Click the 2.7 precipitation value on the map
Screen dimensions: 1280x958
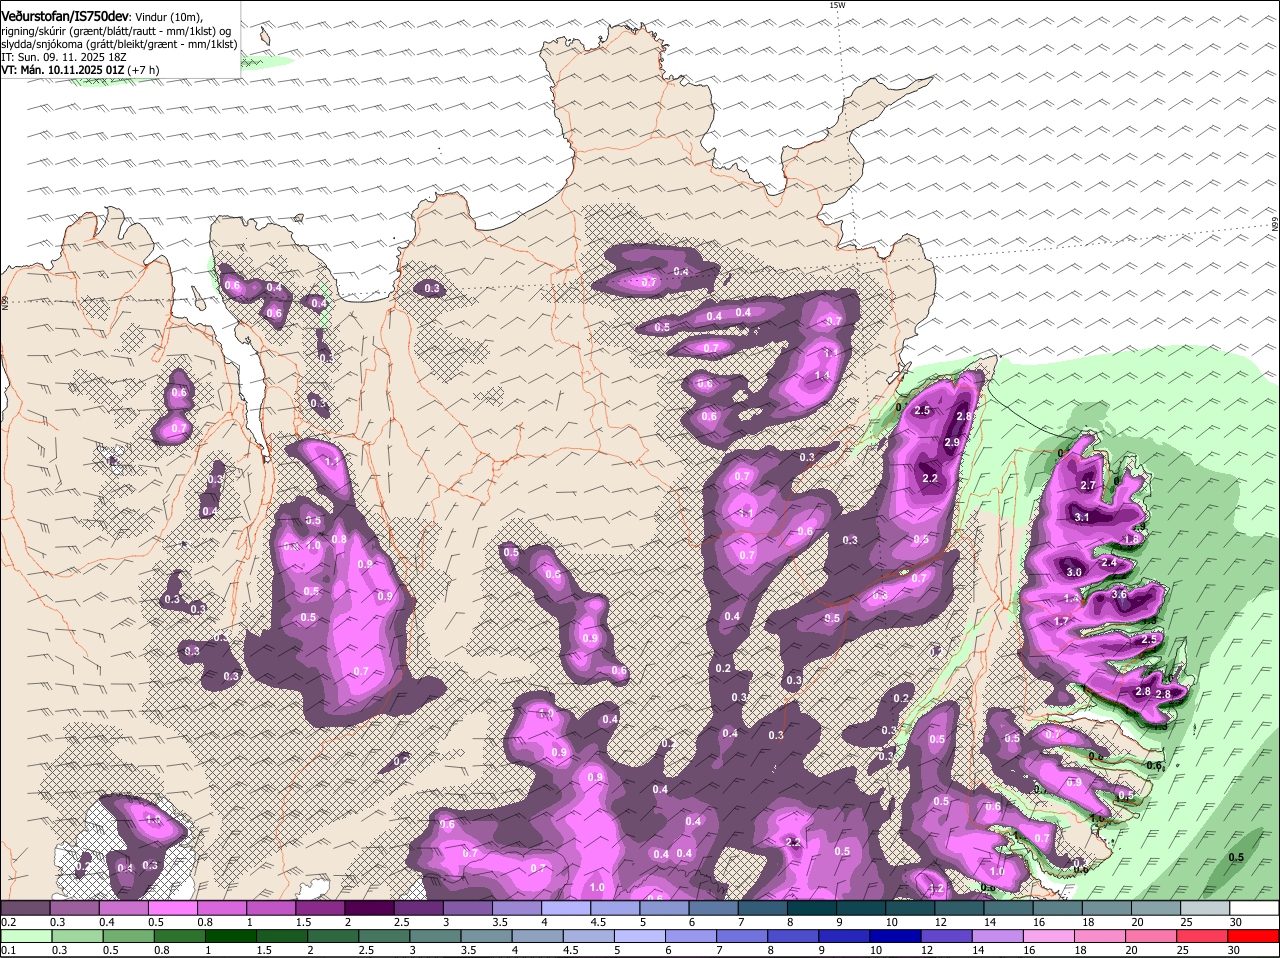pos(1088,485)
